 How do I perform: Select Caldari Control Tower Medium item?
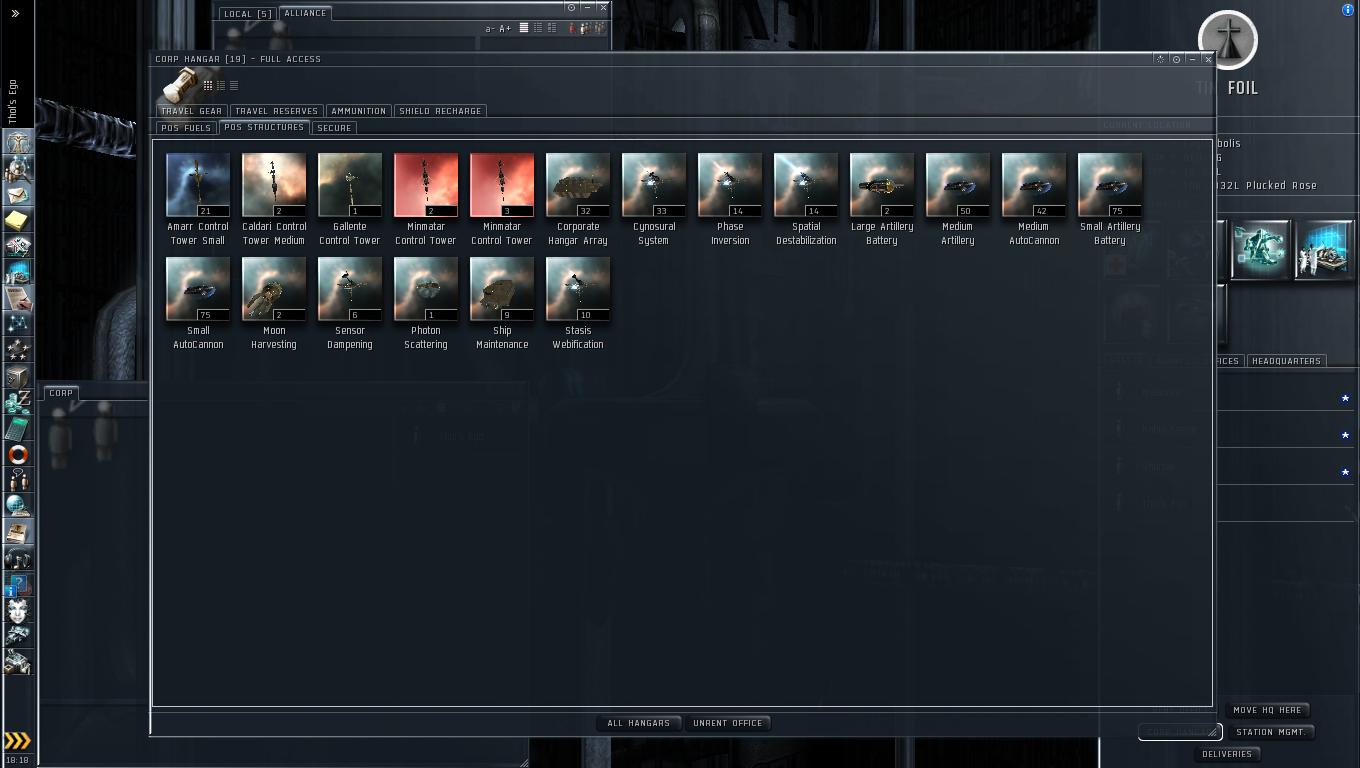(274, 199)
